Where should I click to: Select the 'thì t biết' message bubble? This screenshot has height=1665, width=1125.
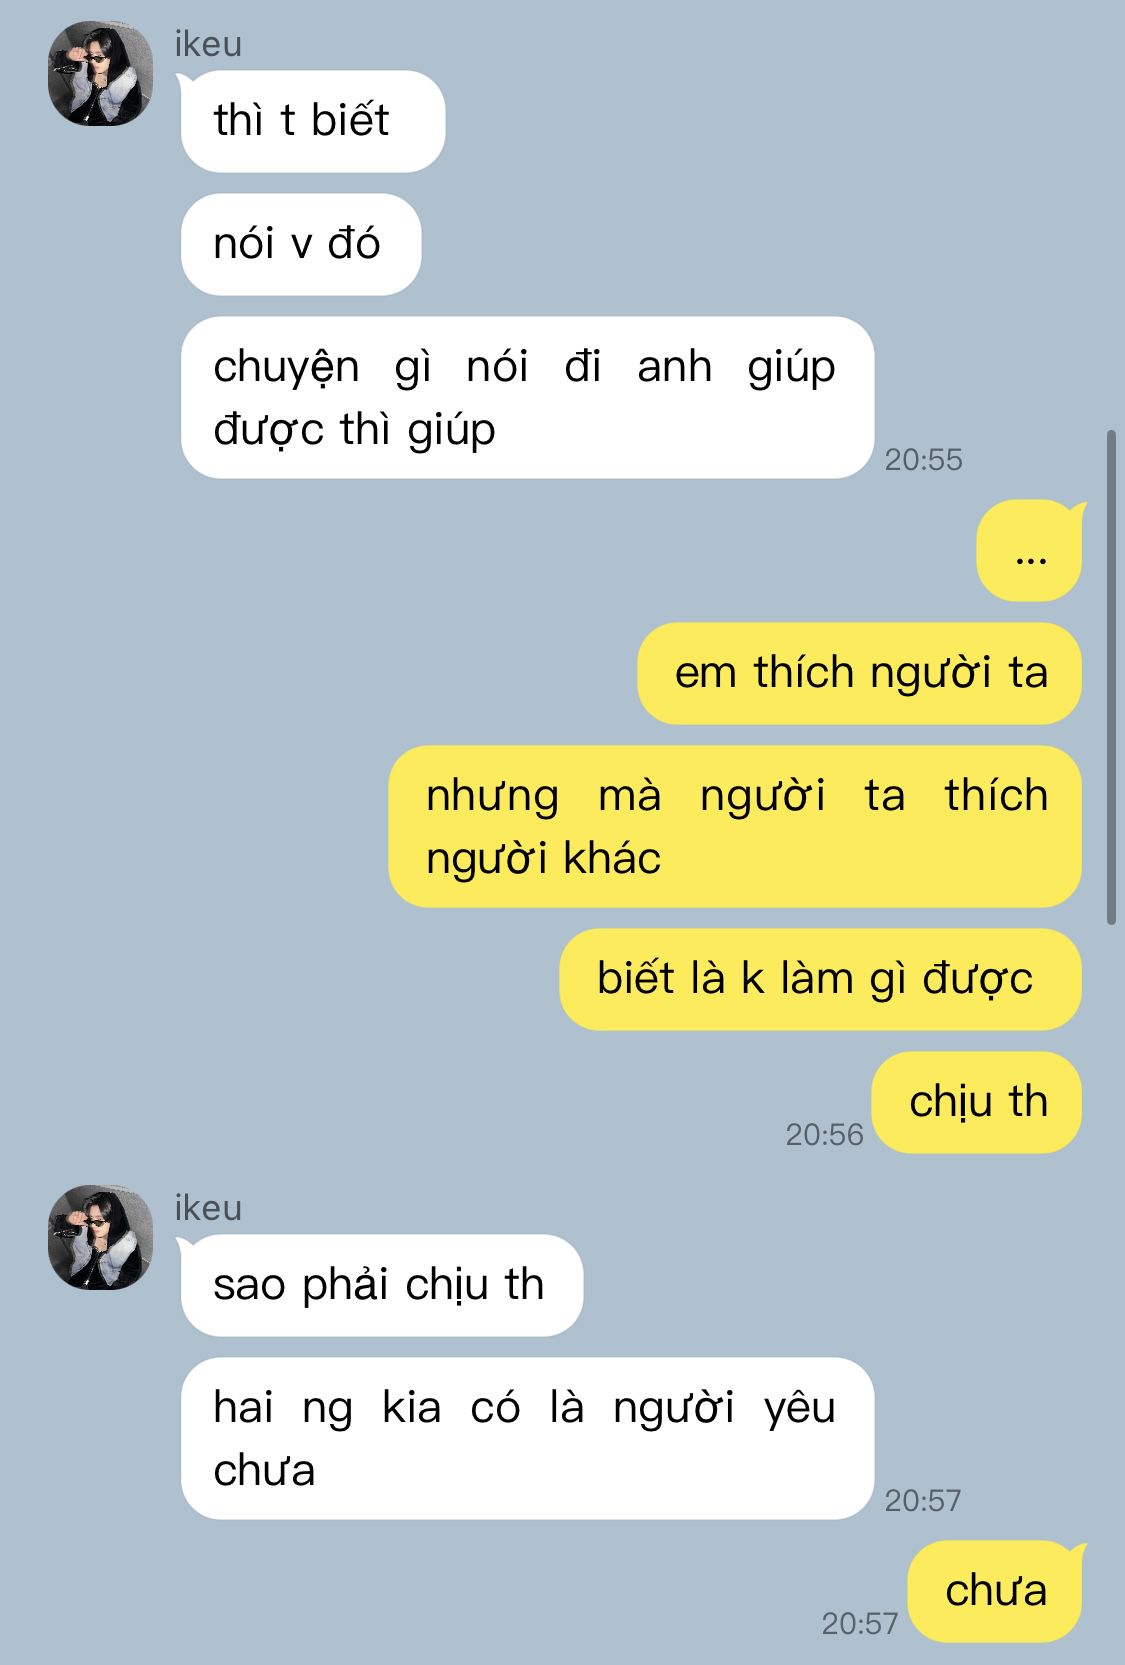pos(312,121)
